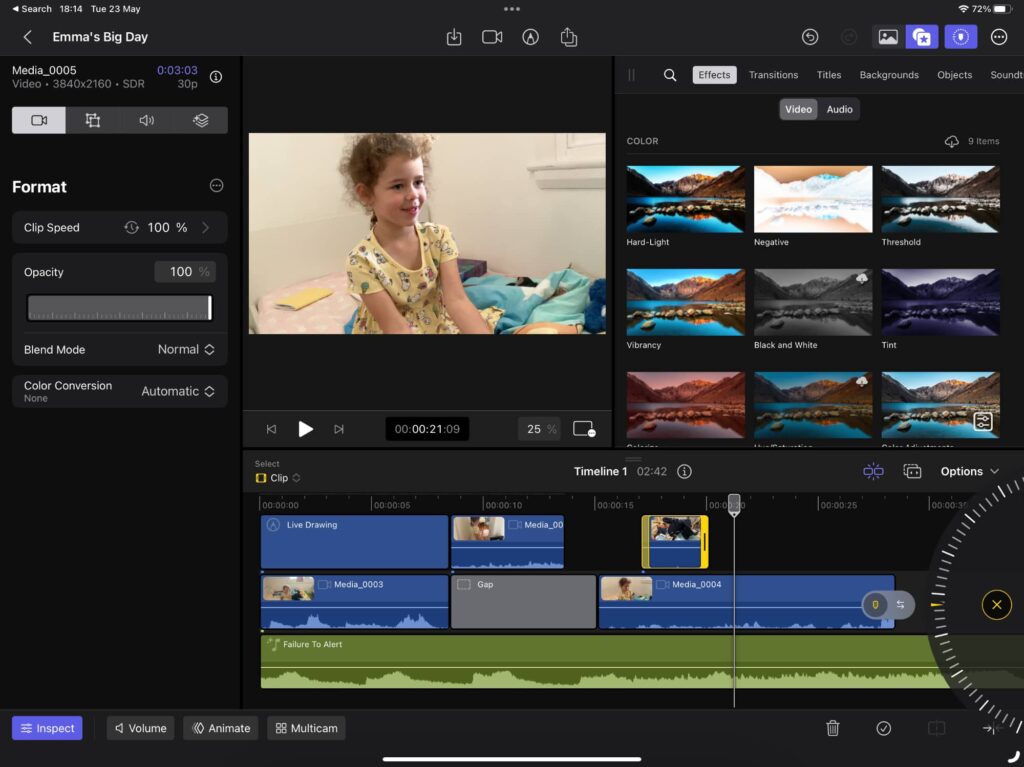
Task: Close the jog wheel with X button
Action: tap(996, 604)
